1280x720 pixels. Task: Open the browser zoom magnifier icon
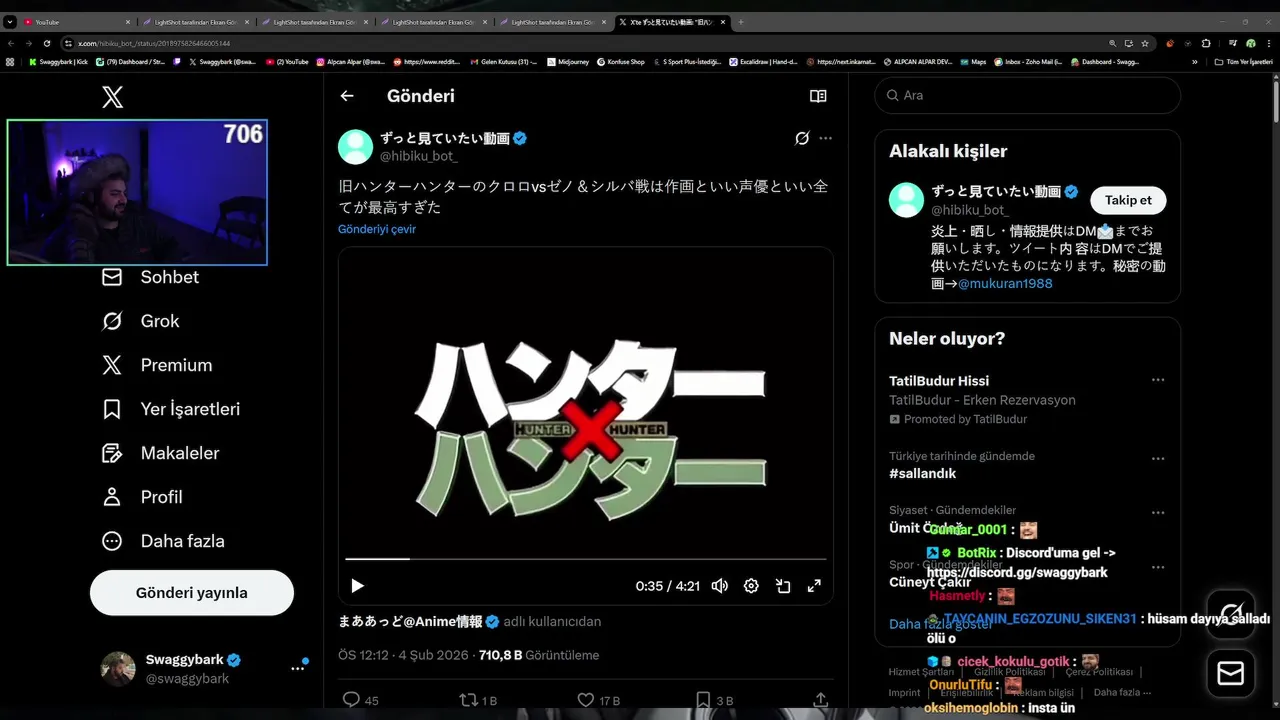(x=1113, y=43)
